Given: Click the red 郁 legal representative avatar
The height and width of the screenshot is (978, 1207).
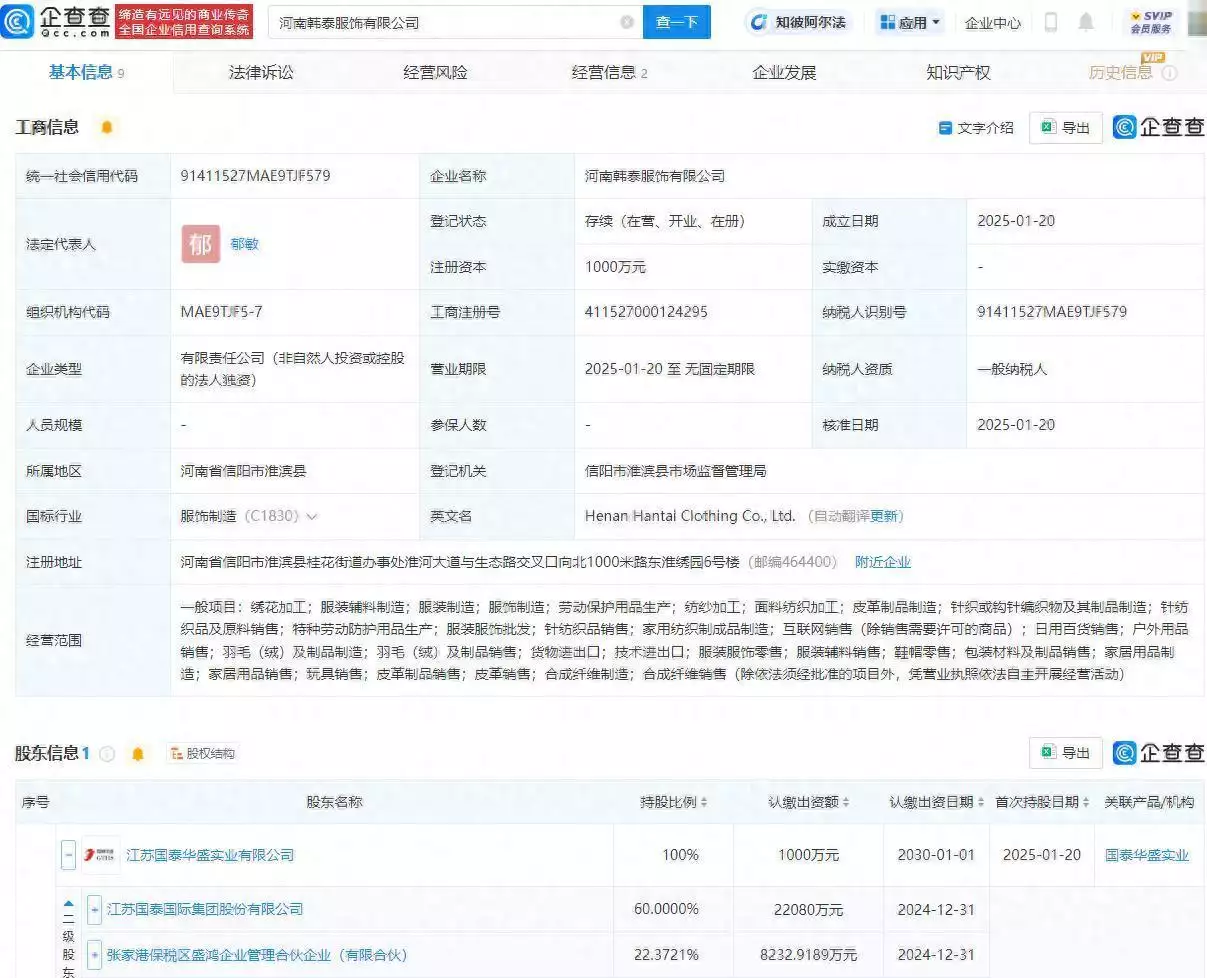Looking at the screenshot, I should [200, 244].
